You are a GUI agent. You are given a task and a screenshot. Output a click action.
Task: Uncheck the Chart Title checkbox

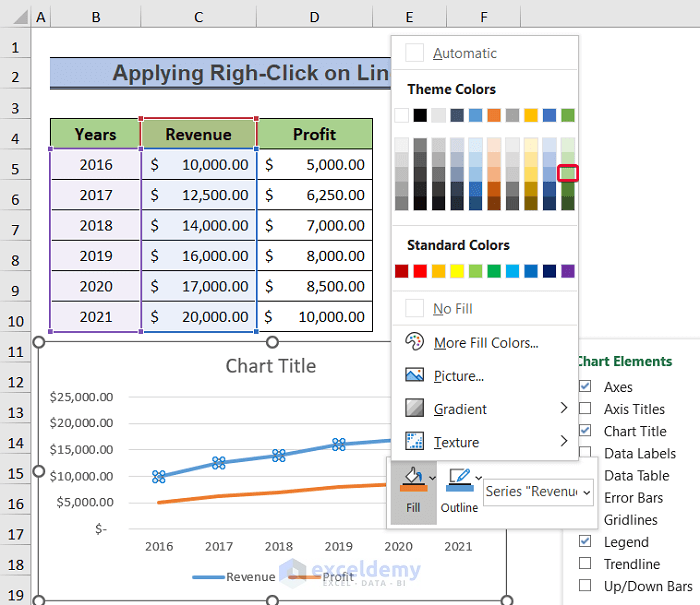[x=585, y=430]
